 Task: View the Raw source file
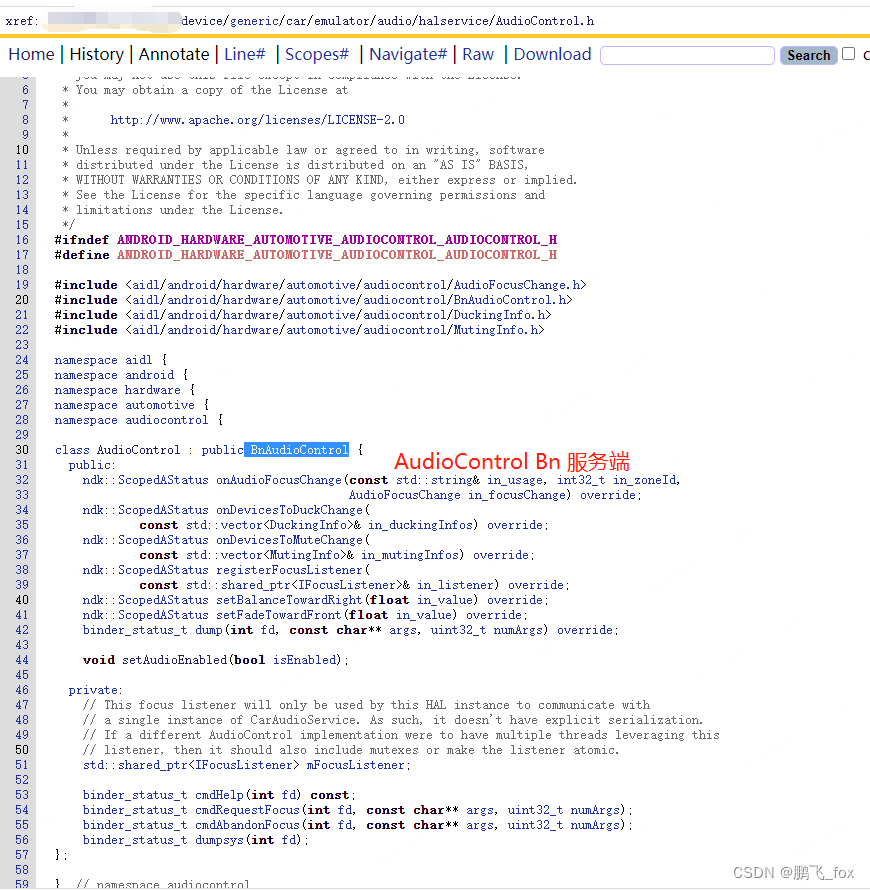(478, 54)
